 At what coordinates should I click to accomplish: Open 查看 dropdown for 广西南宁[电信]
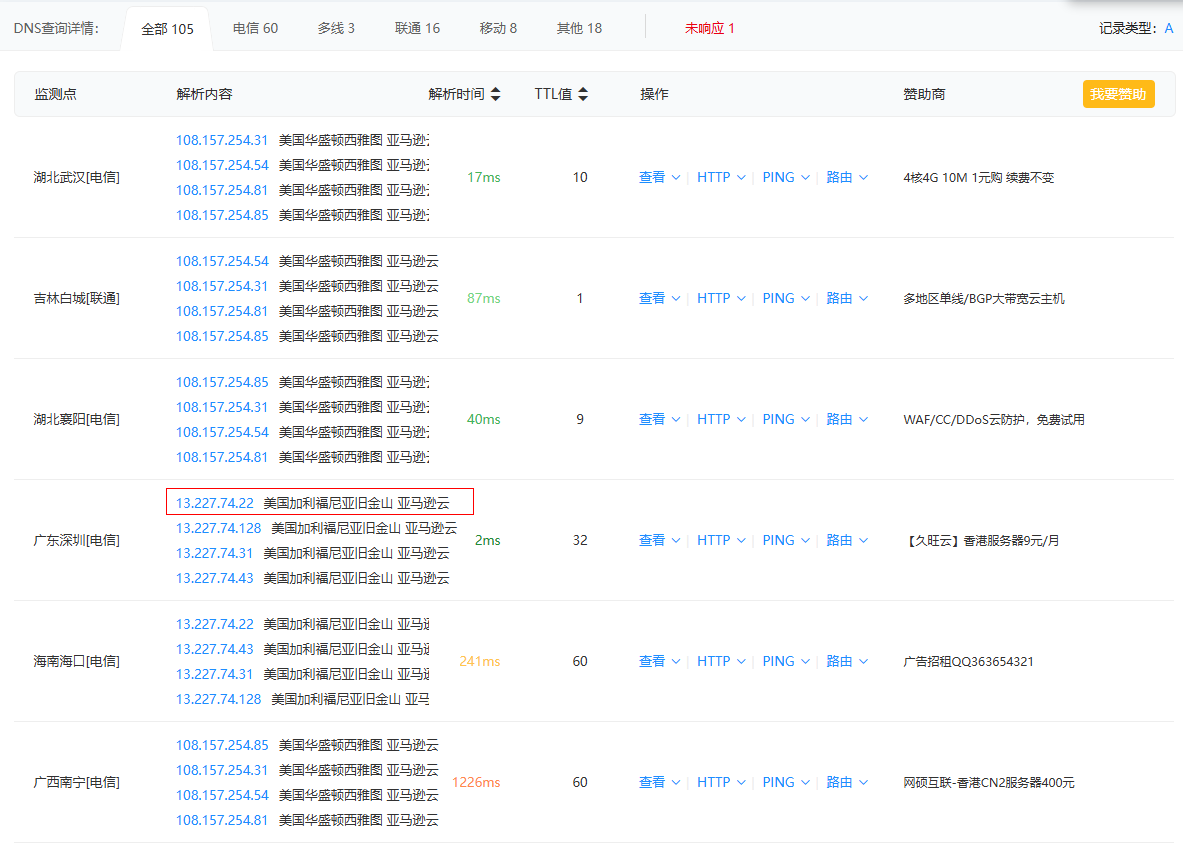click(x=659, y=783)
